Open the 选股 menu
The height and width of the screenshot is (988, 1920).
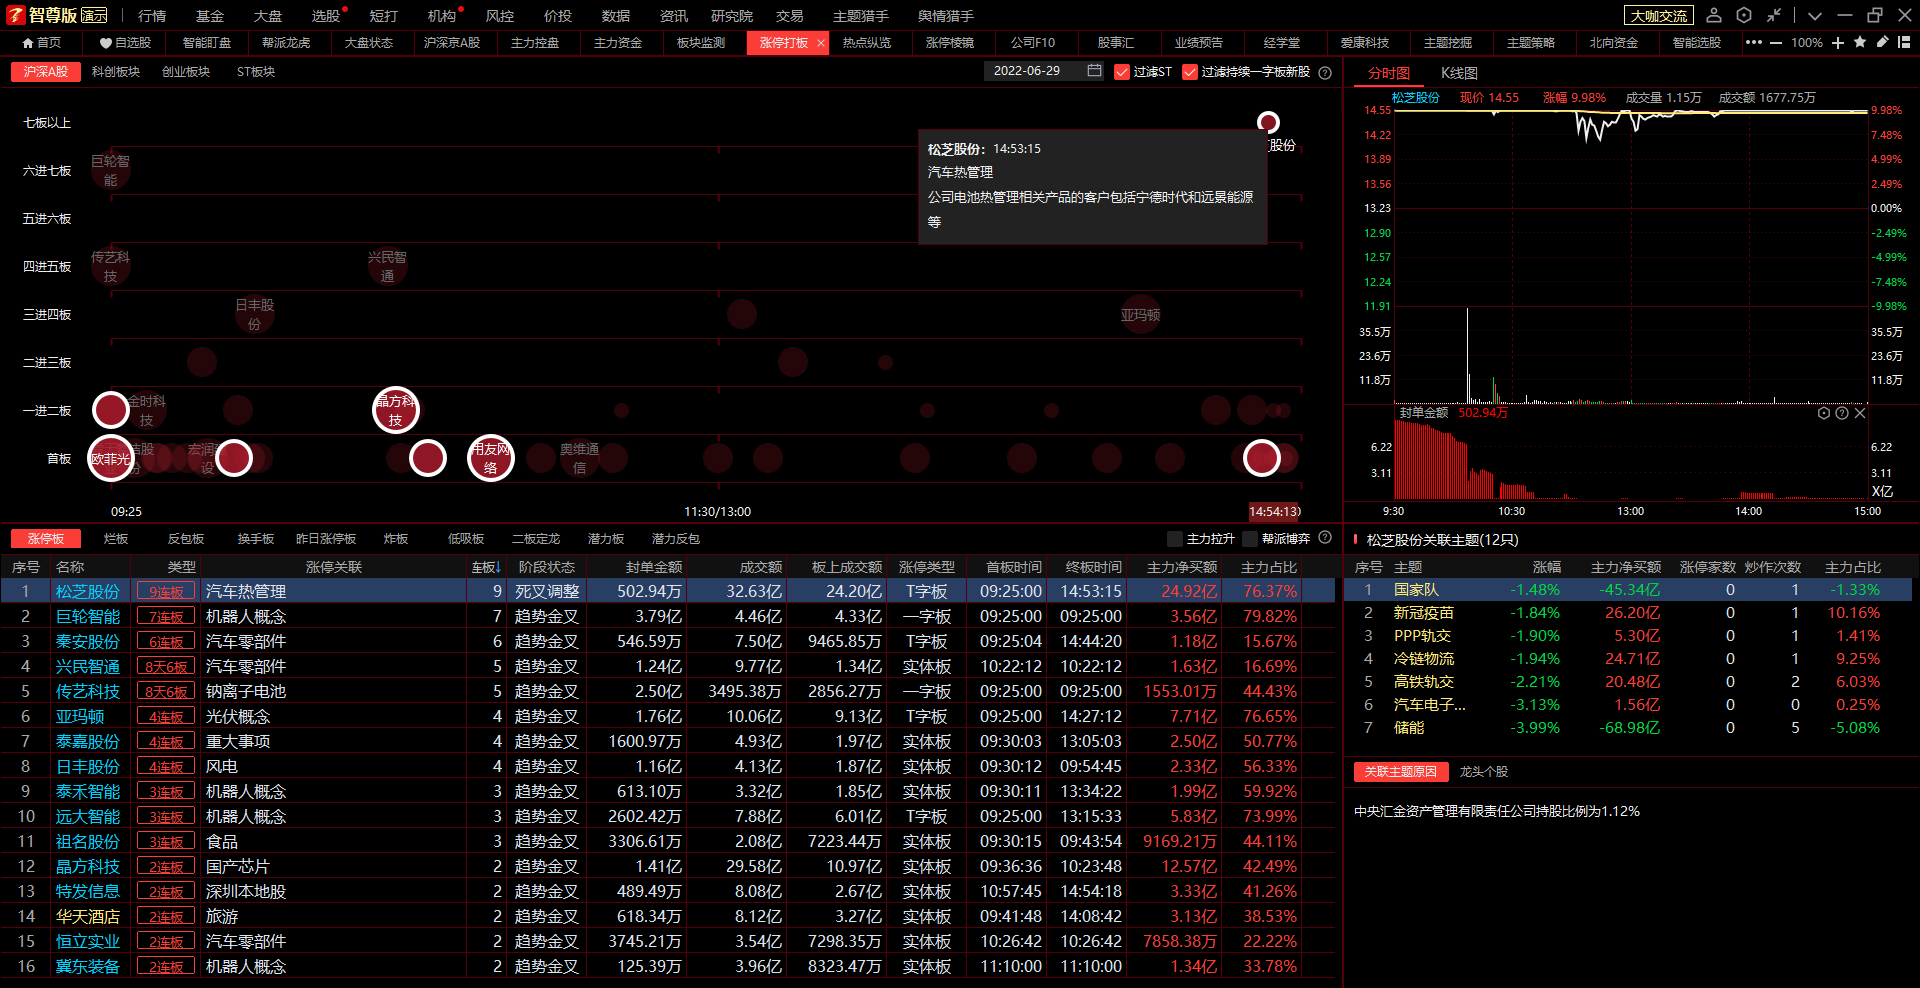coord(326,16)
